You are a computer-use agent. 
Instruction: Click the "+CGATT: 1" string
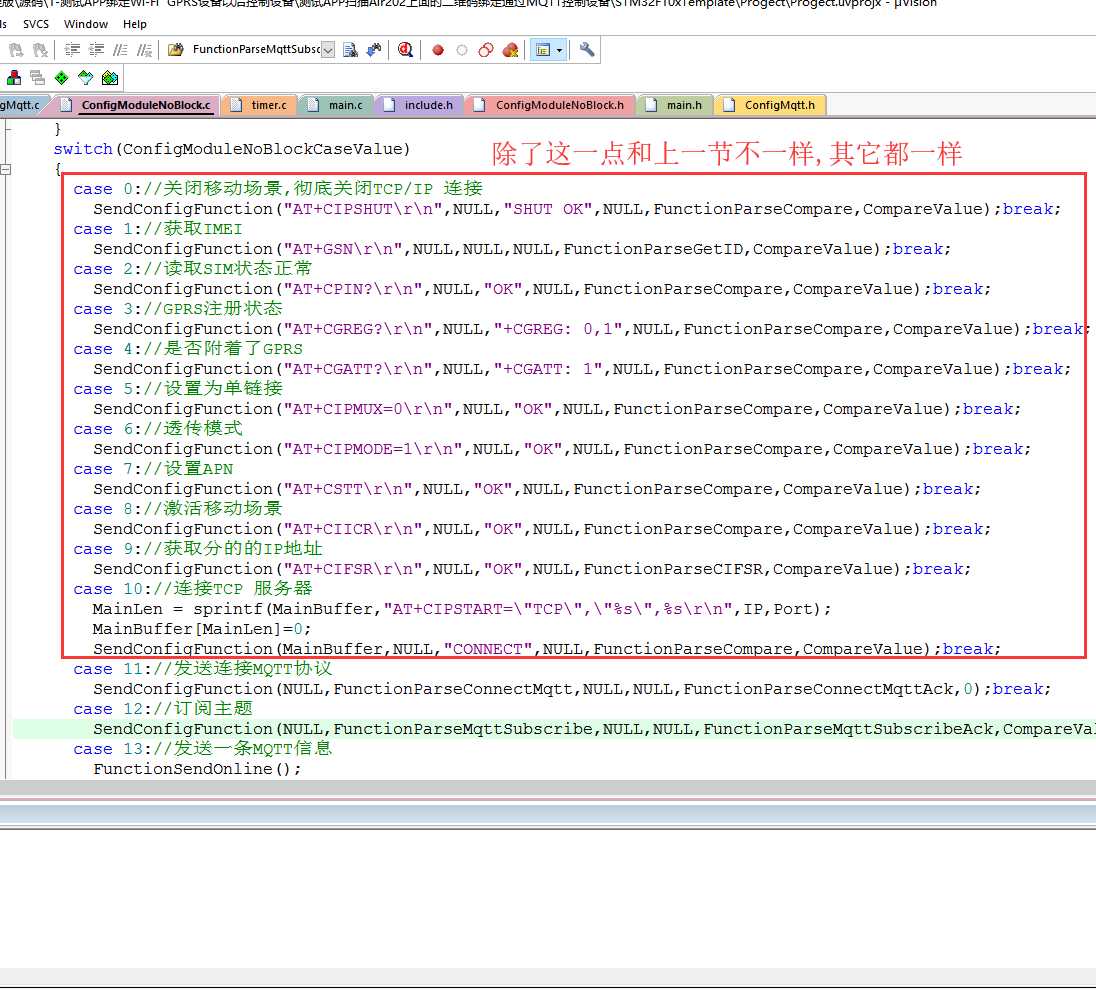point(548,368)
